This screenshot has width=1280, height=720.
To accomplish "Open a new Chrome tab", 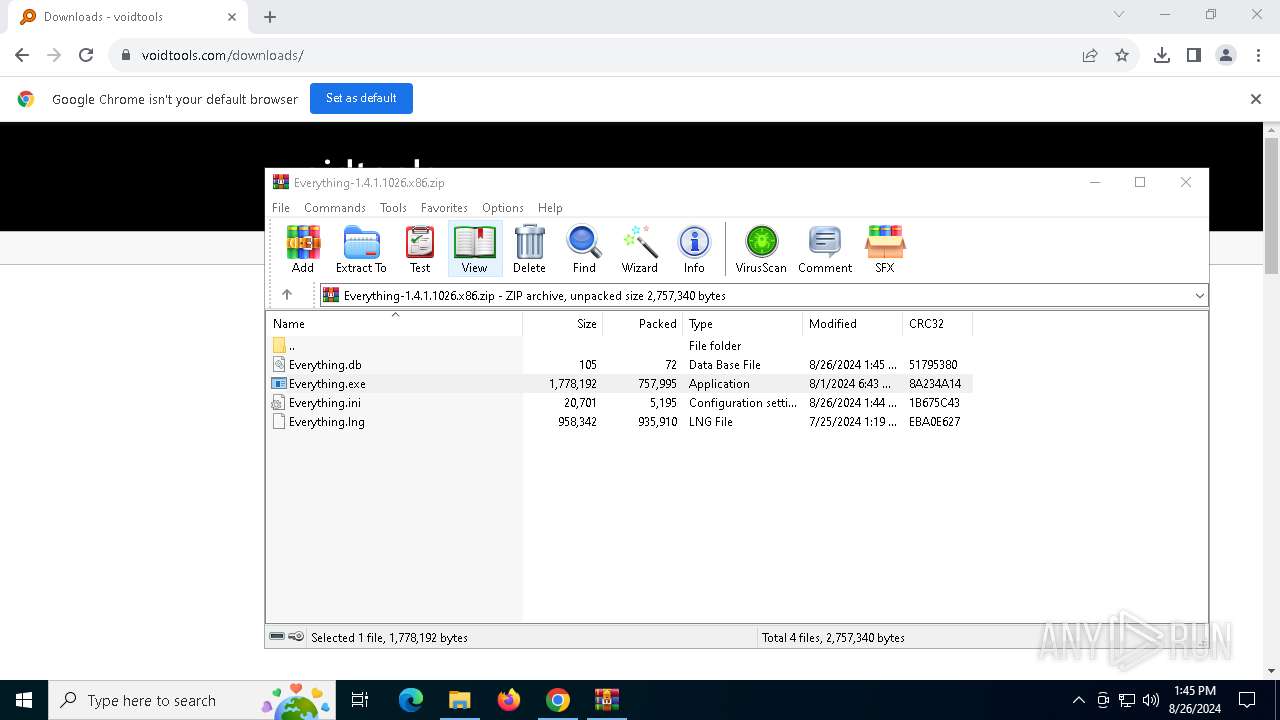I will (x=270, y=17).
